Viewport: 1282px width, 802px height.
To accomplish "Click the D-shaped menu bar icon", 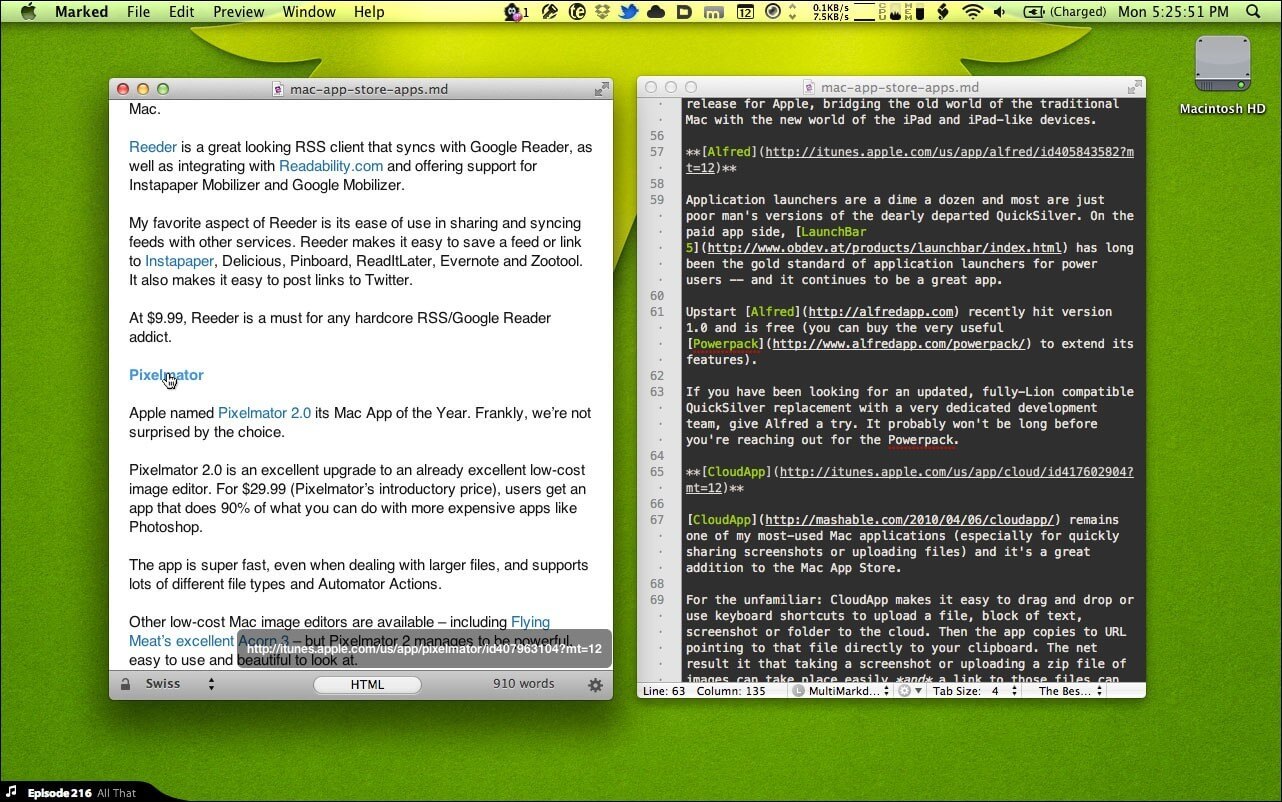I will 684,12.
